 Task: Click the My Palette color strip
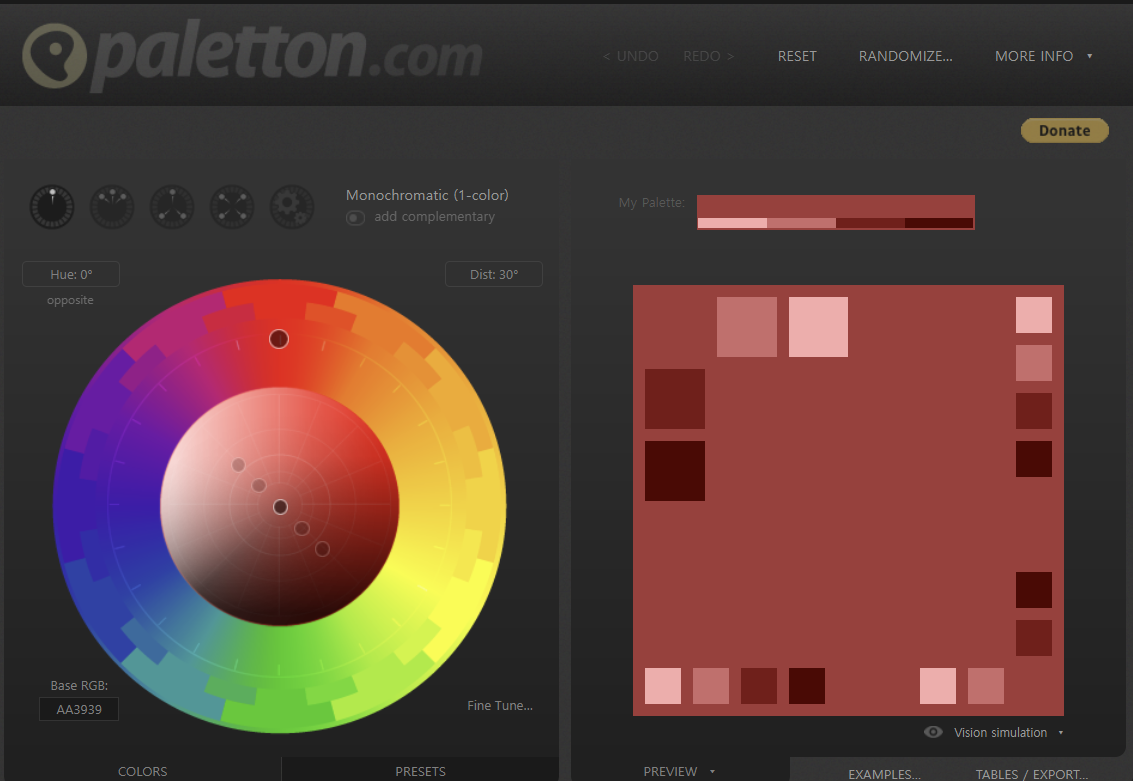point(835,212)
